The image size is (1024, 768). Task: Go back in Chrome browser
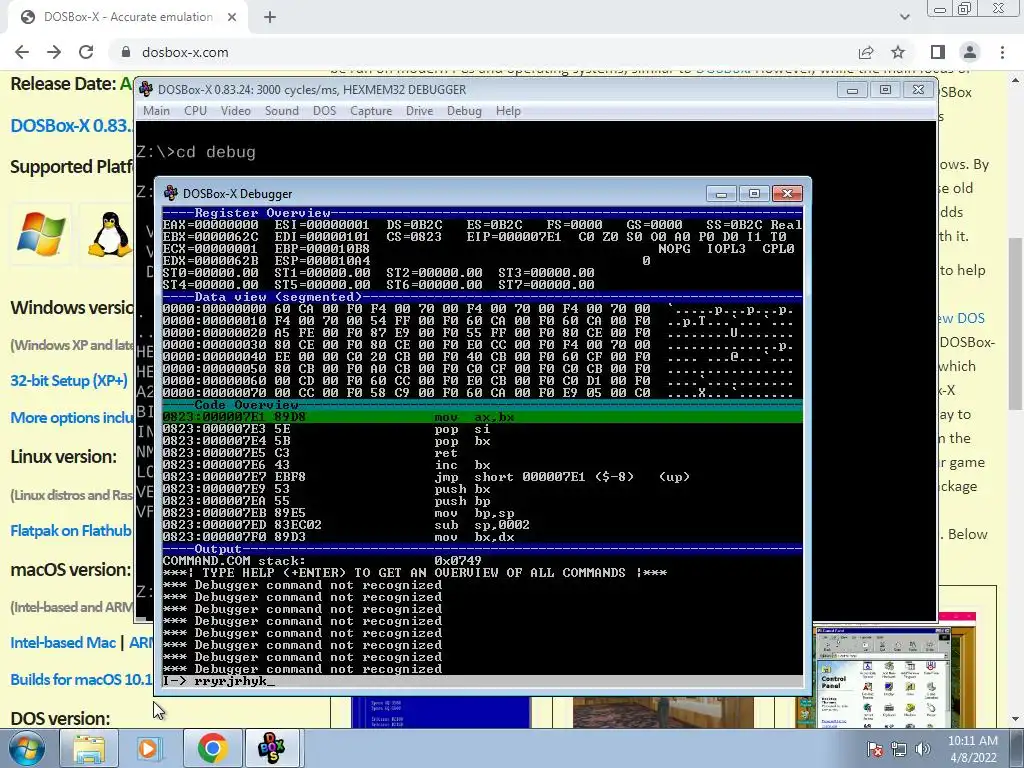[22, 52]
